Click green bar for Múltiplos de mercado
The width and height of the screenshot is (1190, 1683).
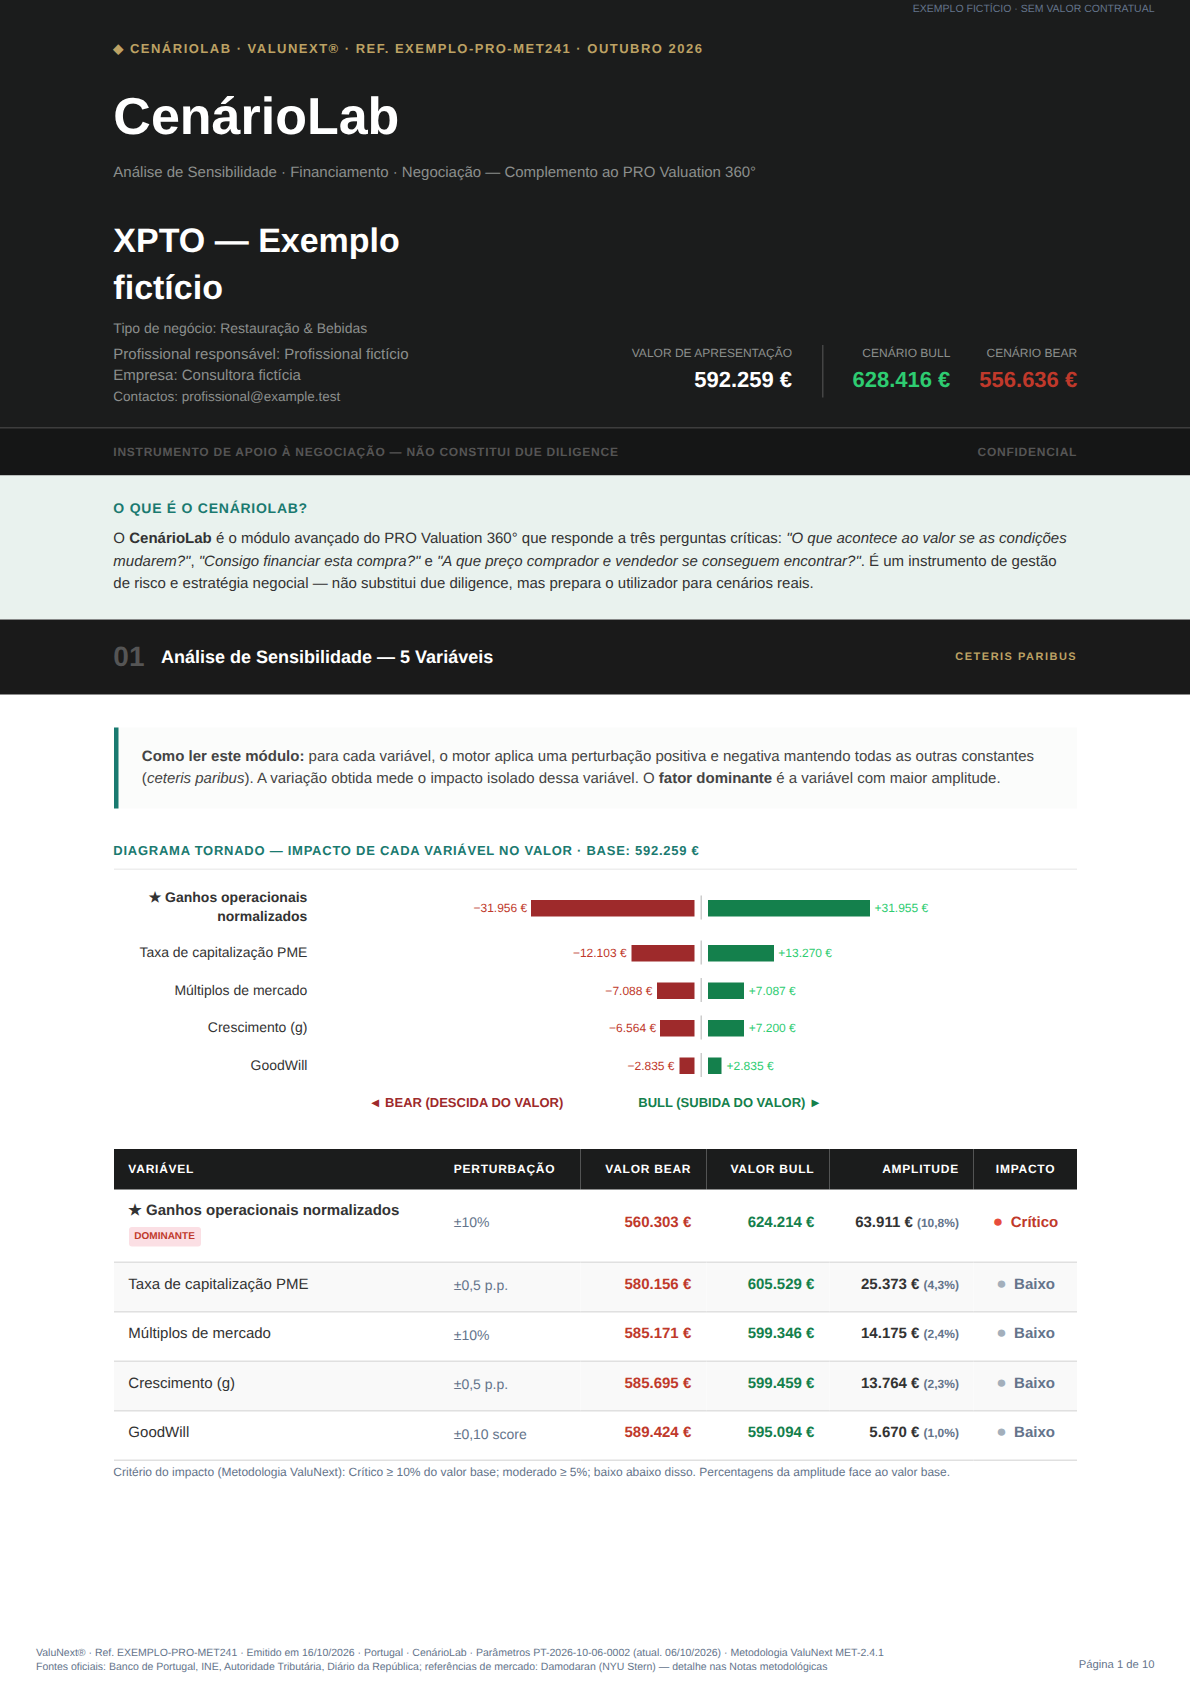tap(726, 991)
